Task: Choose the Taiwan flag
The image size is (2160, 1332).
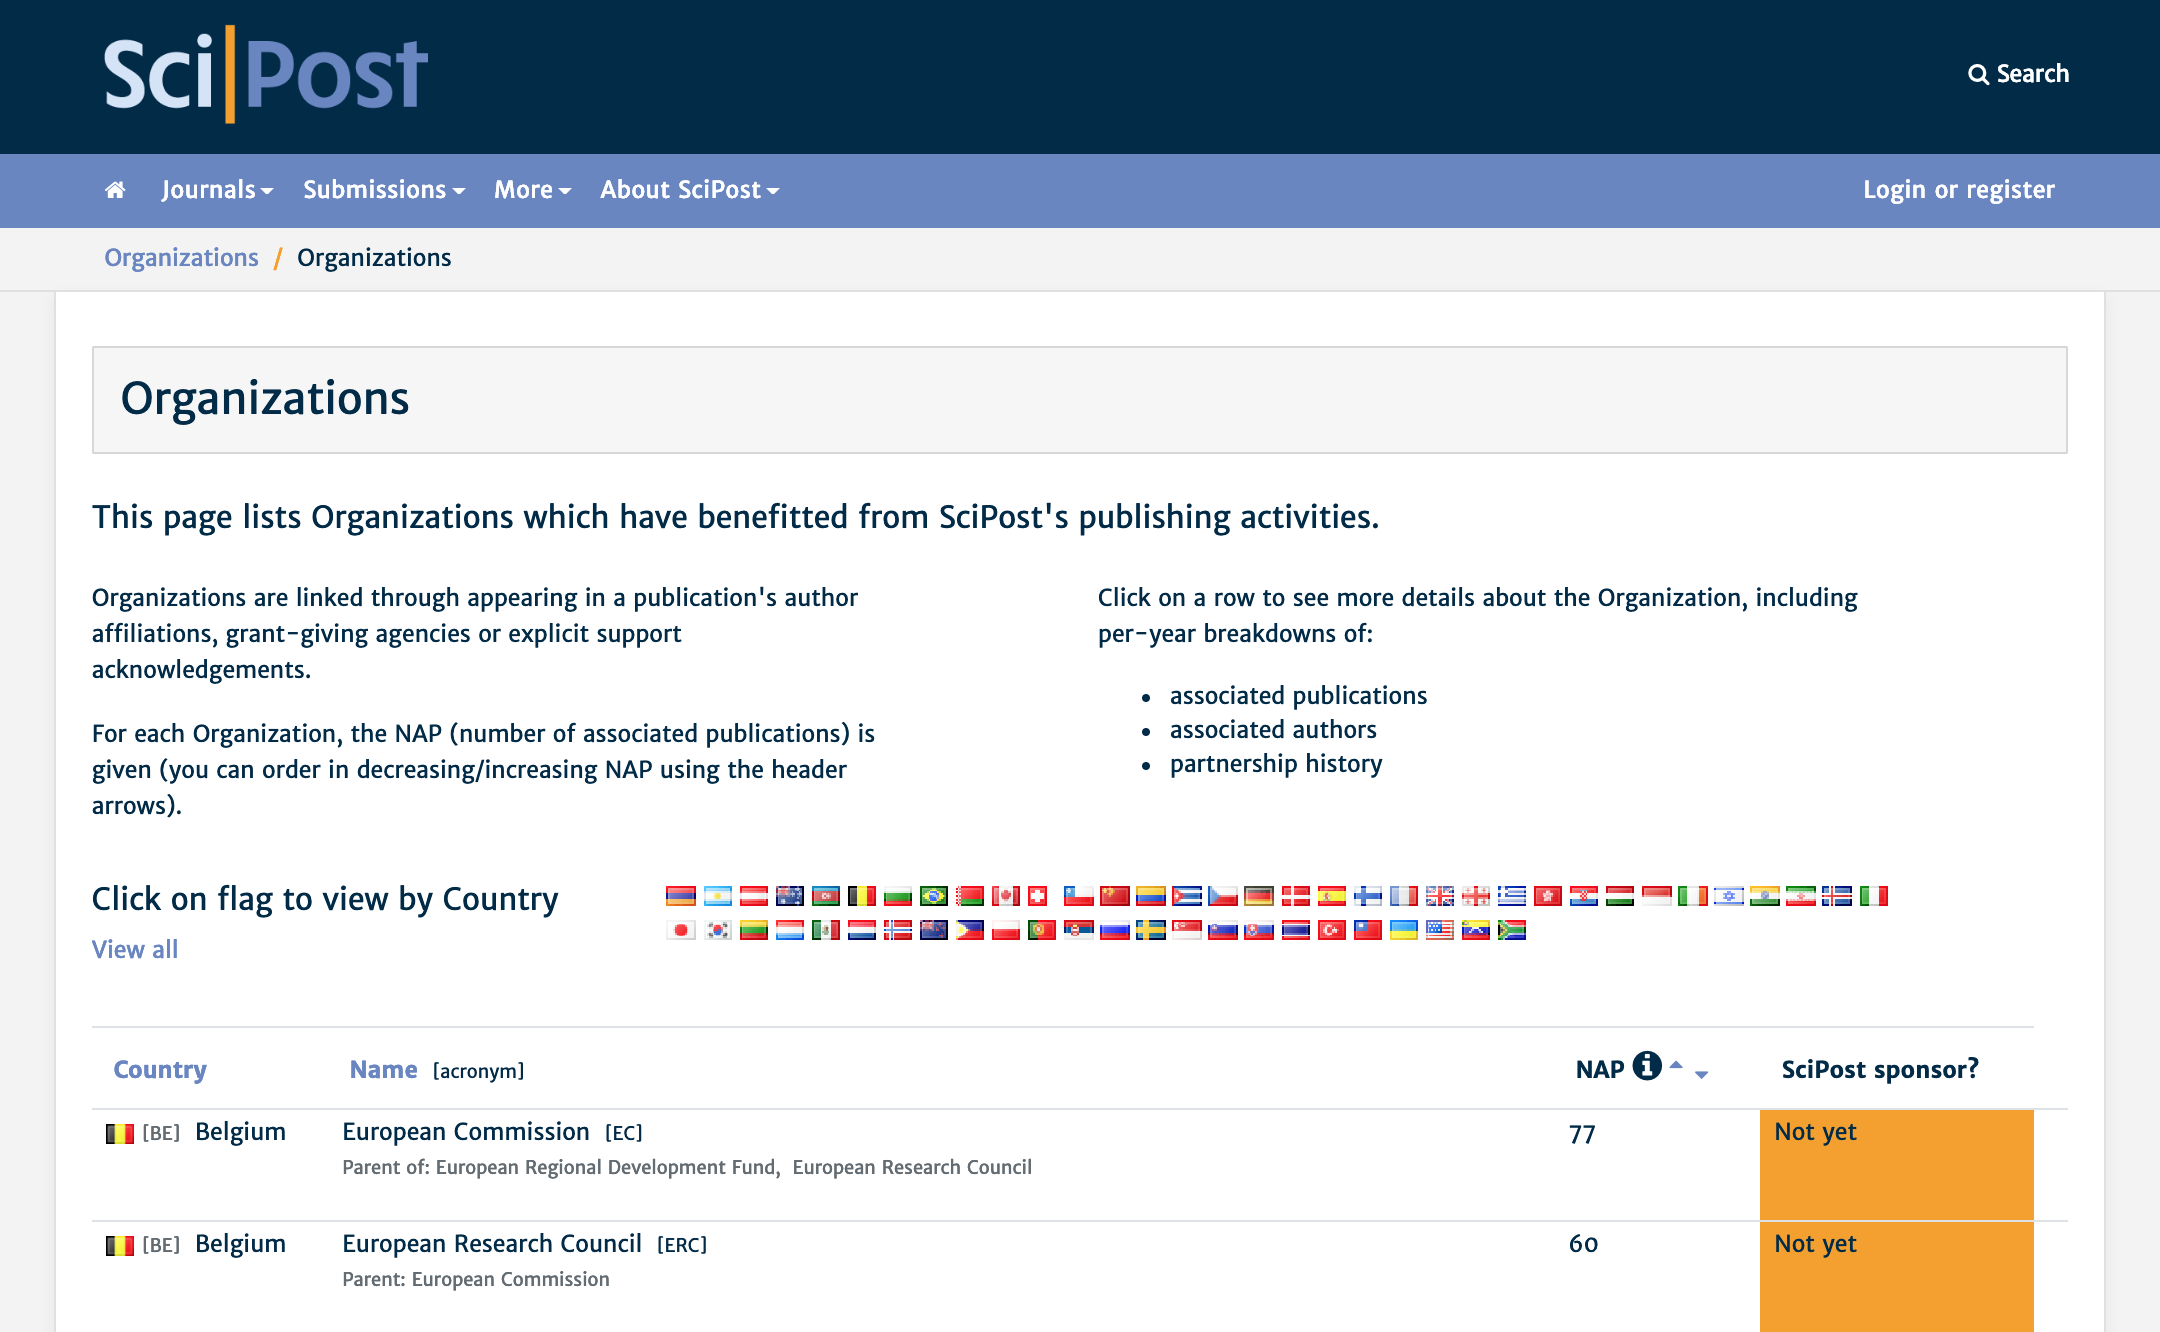Action: [x=1368, y=930]
